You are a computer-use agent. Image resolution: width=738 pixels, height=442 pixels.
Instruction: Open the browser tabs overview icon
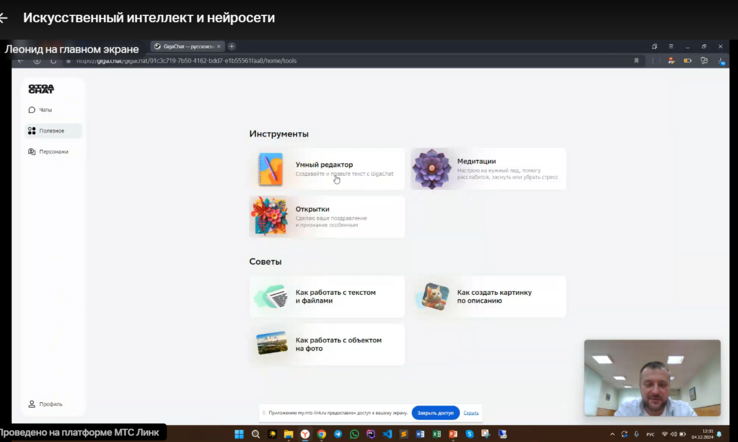[x=654, y=47]
